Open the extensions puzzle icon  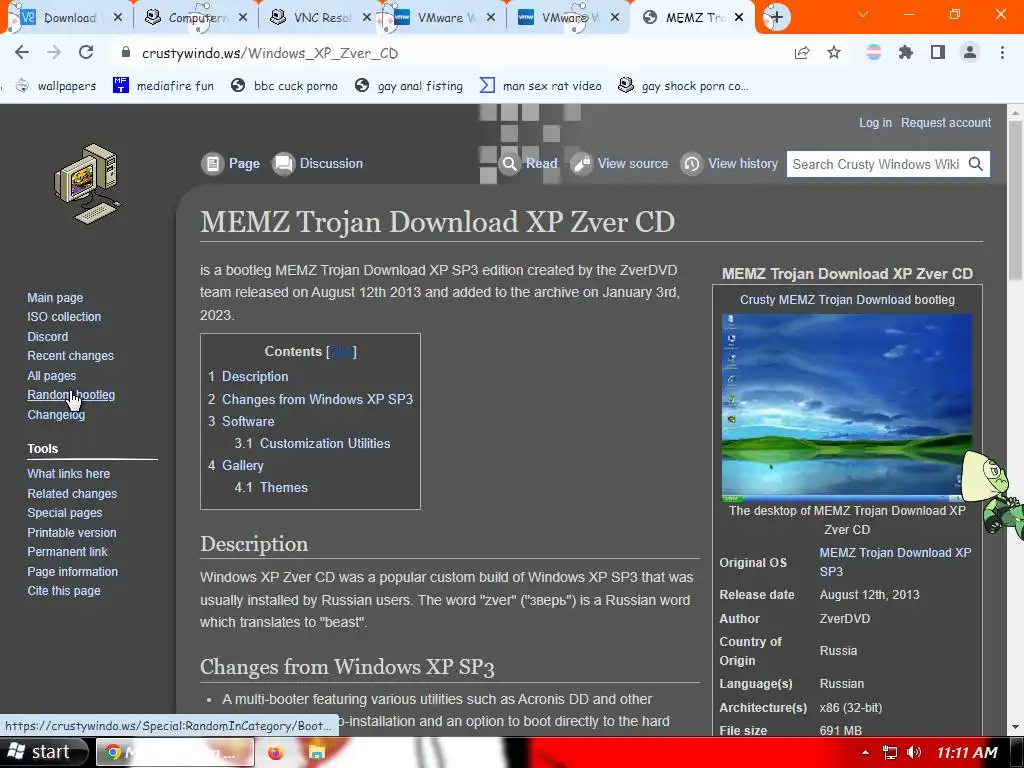coord(905,52)
